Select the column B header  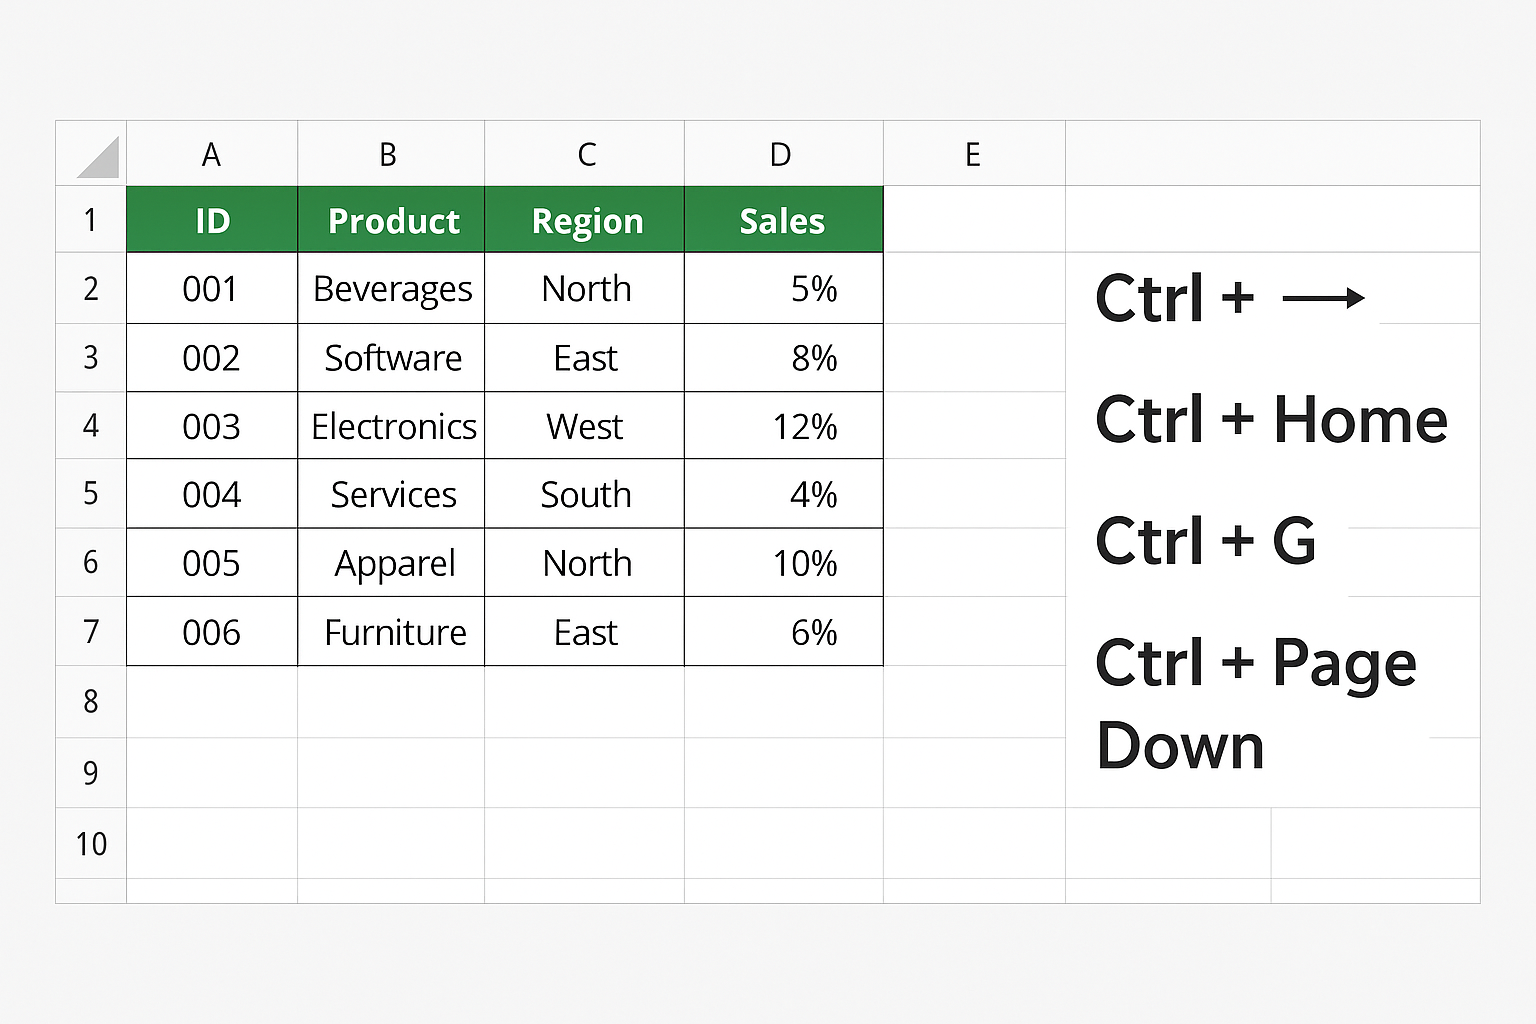tap(391, 154)
